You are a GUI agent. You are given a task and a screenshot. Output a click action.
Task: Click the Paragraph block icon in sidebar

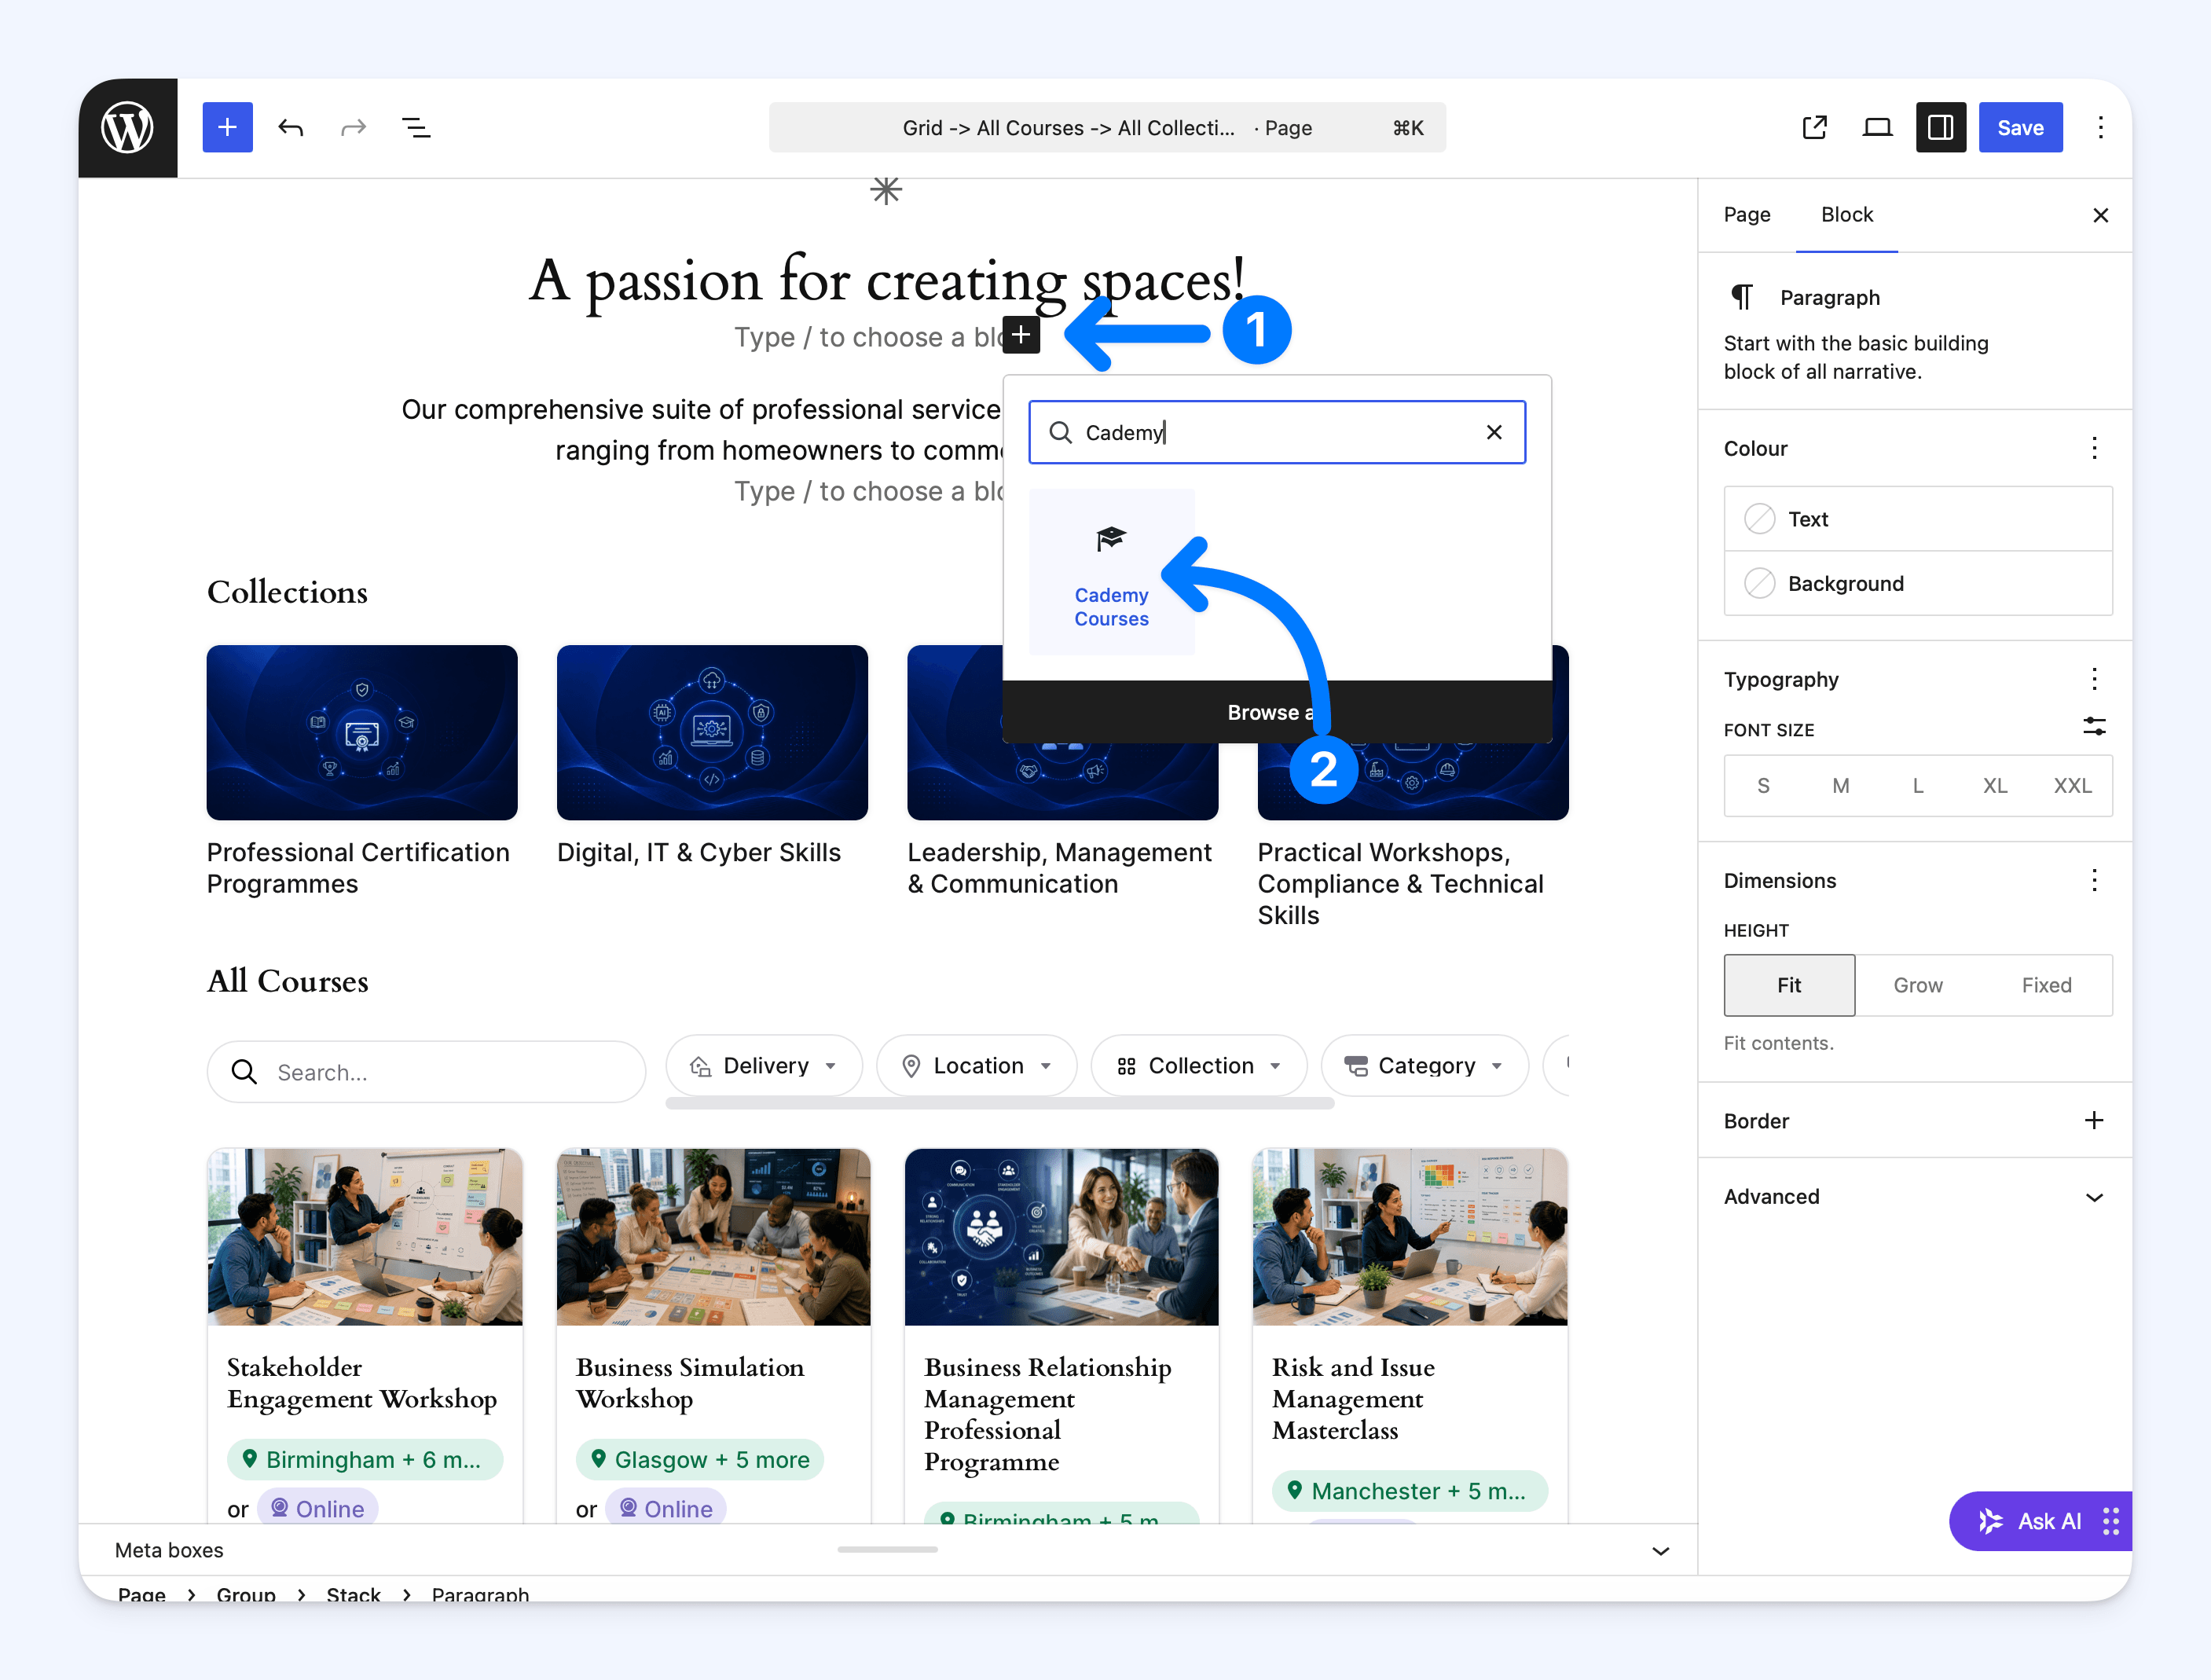pos(1742,297)
